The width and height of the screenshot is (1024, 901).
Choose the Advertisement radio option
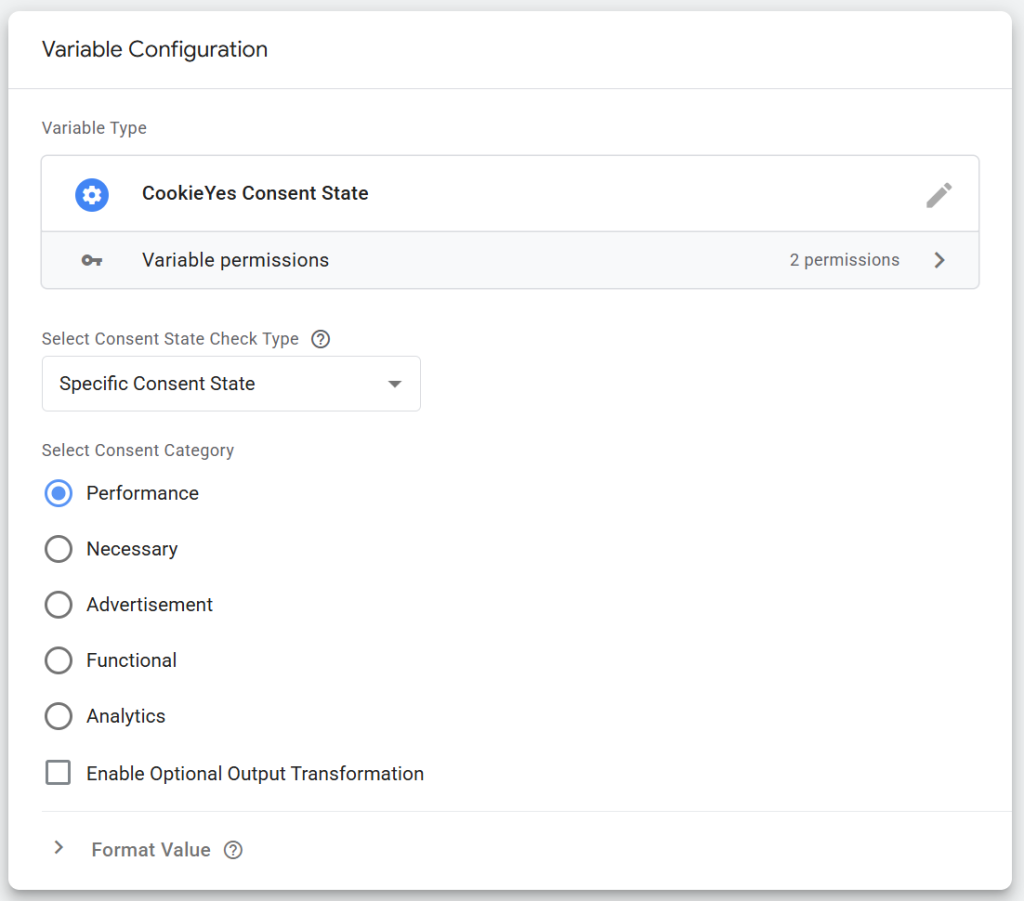[59, 605]
